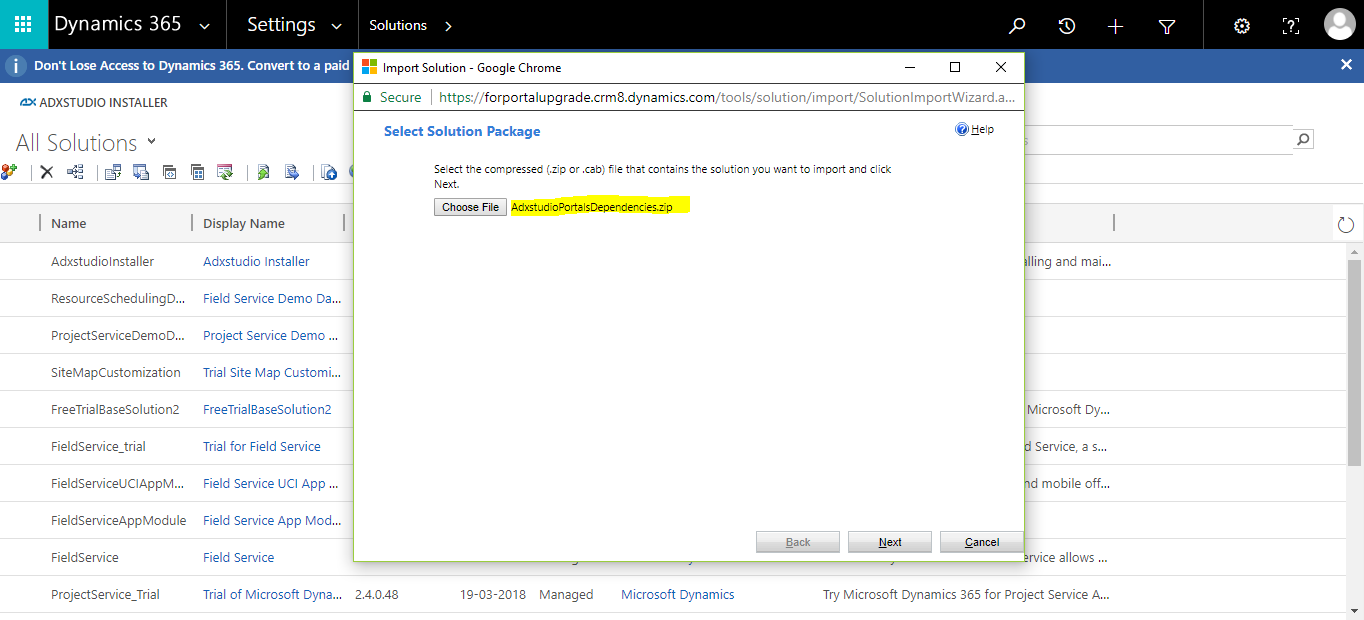The height and width of the screenshot is (620, 1364).
Task: Click the delete X icon in solutions toolbar
Action: pyautogui.click(x=47, y=172)
